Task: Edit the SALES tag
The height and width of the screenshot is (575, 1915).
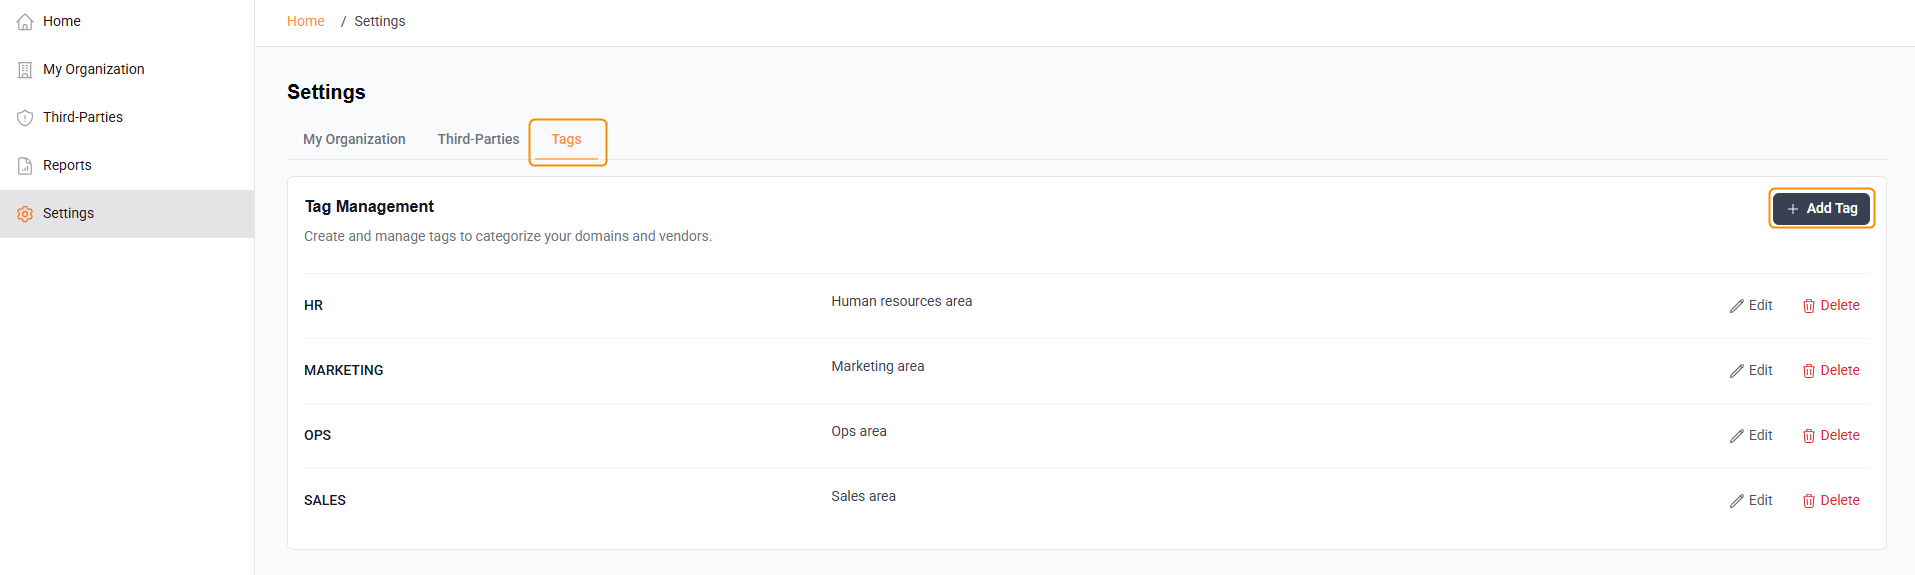Action: point(1751,500)
